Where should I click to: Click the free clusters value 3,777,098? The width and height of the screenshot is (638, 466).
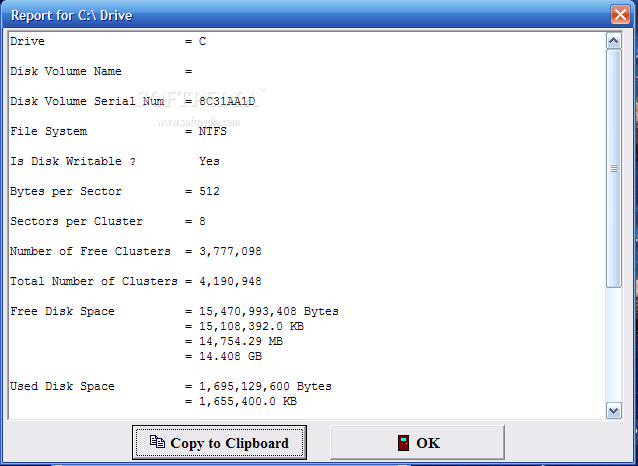coord(230,252)
